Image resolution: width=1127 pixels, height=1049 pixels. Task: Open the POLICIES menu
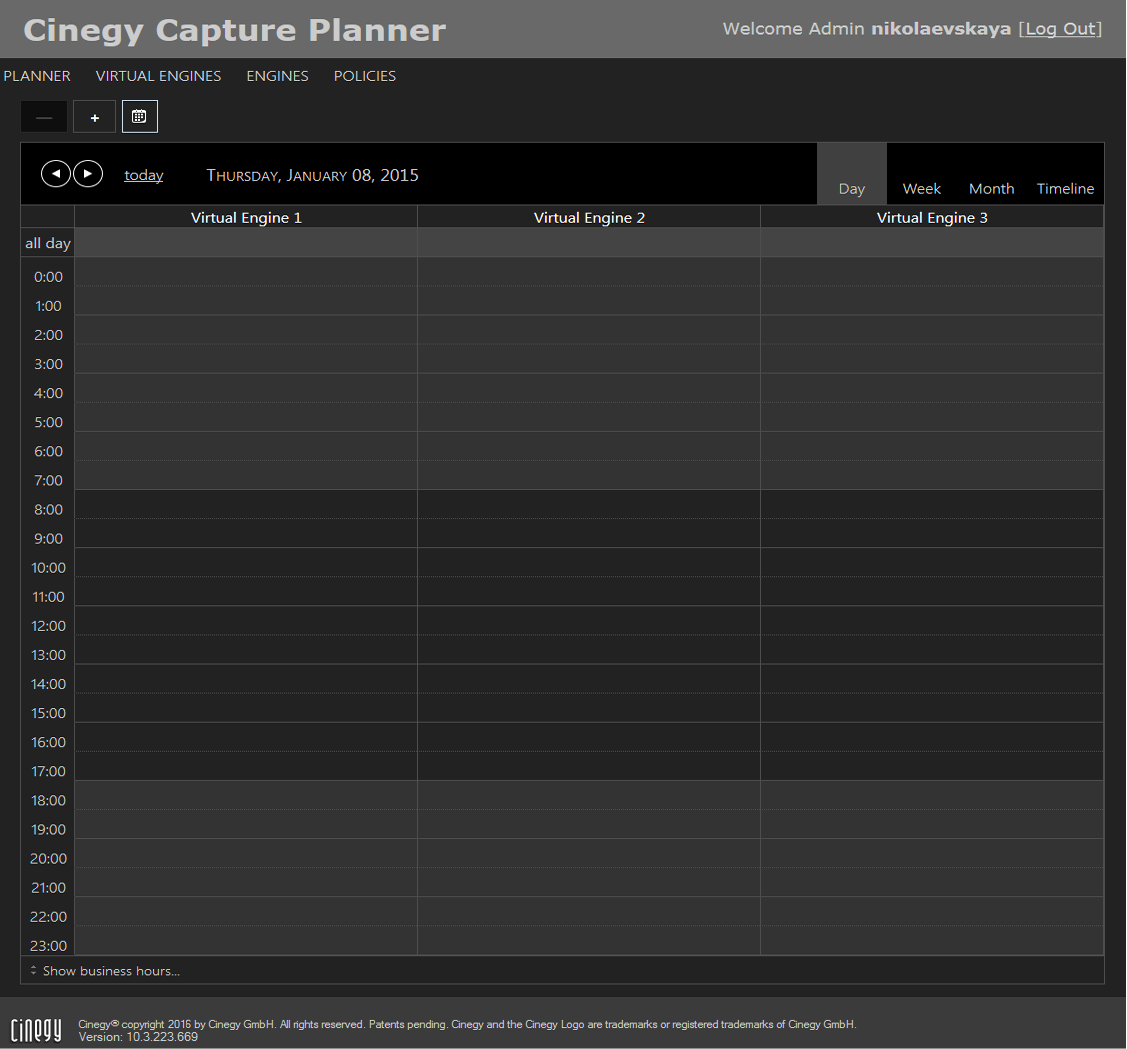[x=364, y=76]
